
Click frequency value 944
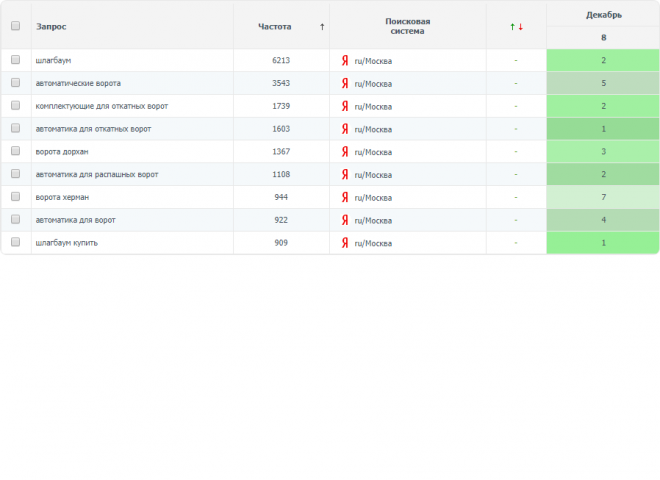(281, 197)
